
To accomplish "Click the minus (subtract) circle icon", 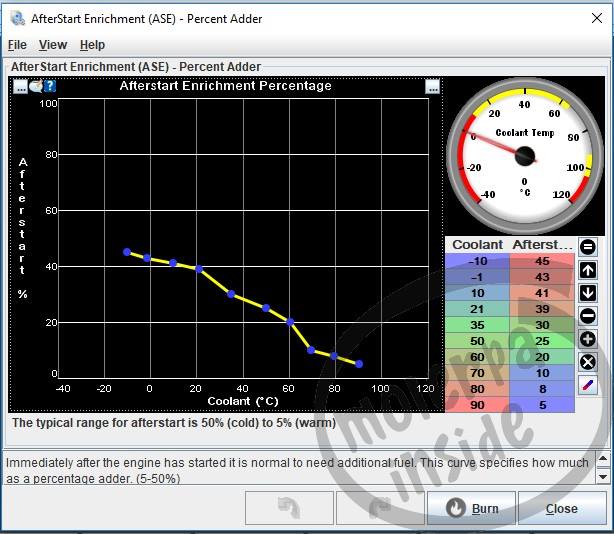I will point(587,316).
